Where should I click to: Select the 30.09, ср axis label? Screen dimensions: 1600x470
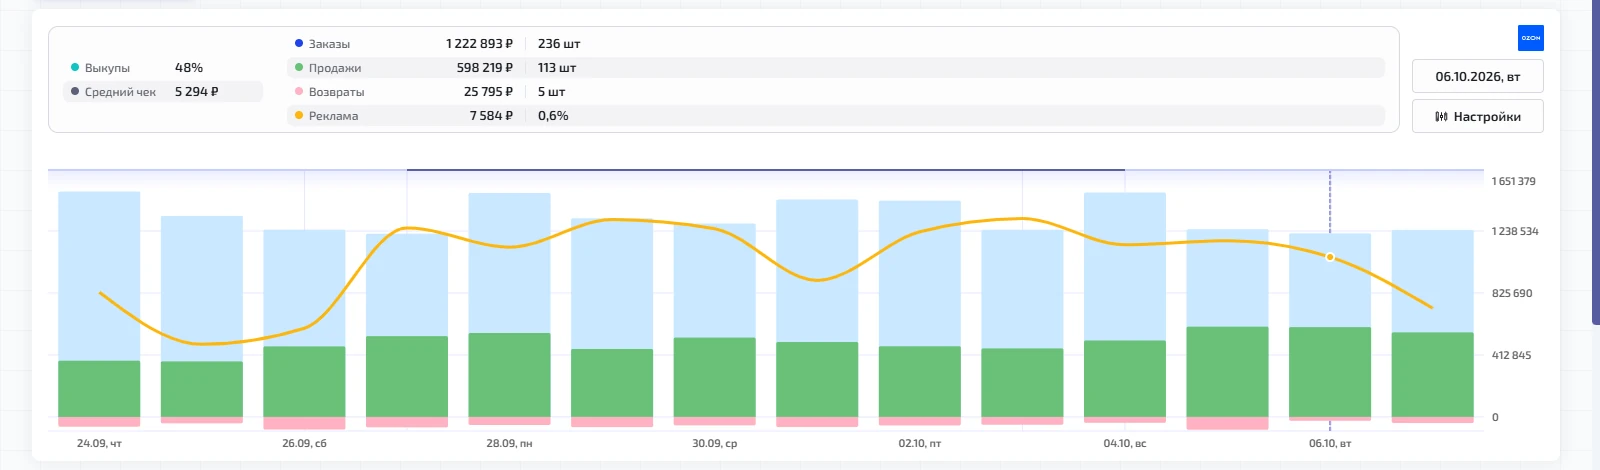pos(714,443)
